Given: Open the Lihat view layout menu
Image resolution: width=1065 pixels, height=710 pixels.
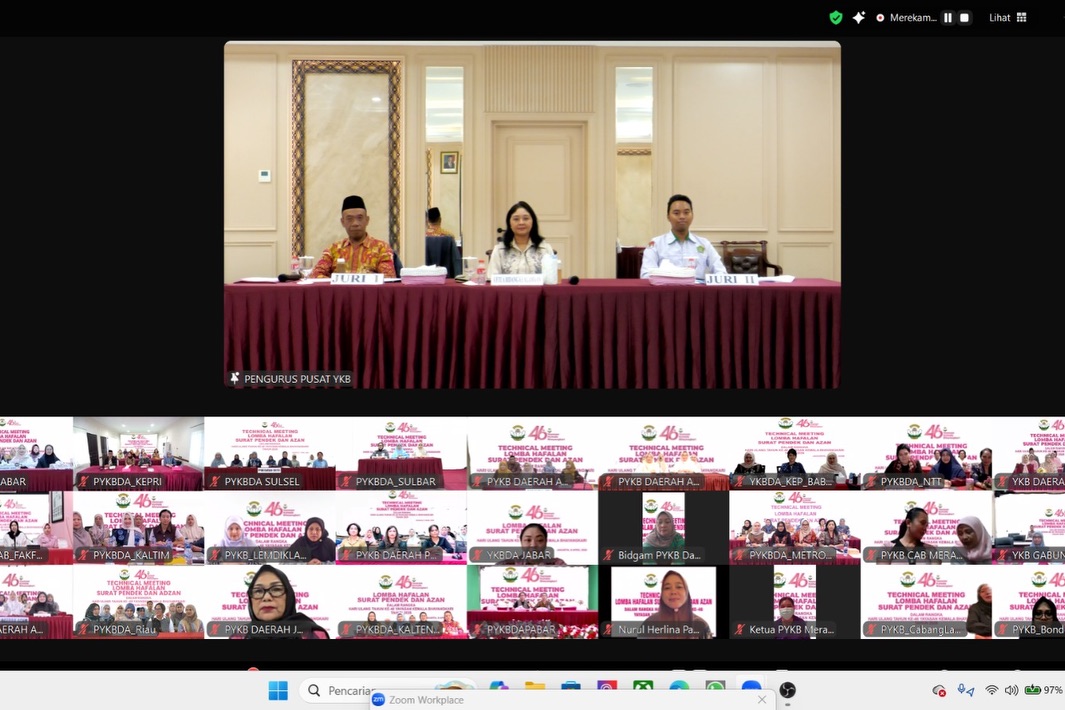Looking at the screenshot, I should pos(1007,18).
